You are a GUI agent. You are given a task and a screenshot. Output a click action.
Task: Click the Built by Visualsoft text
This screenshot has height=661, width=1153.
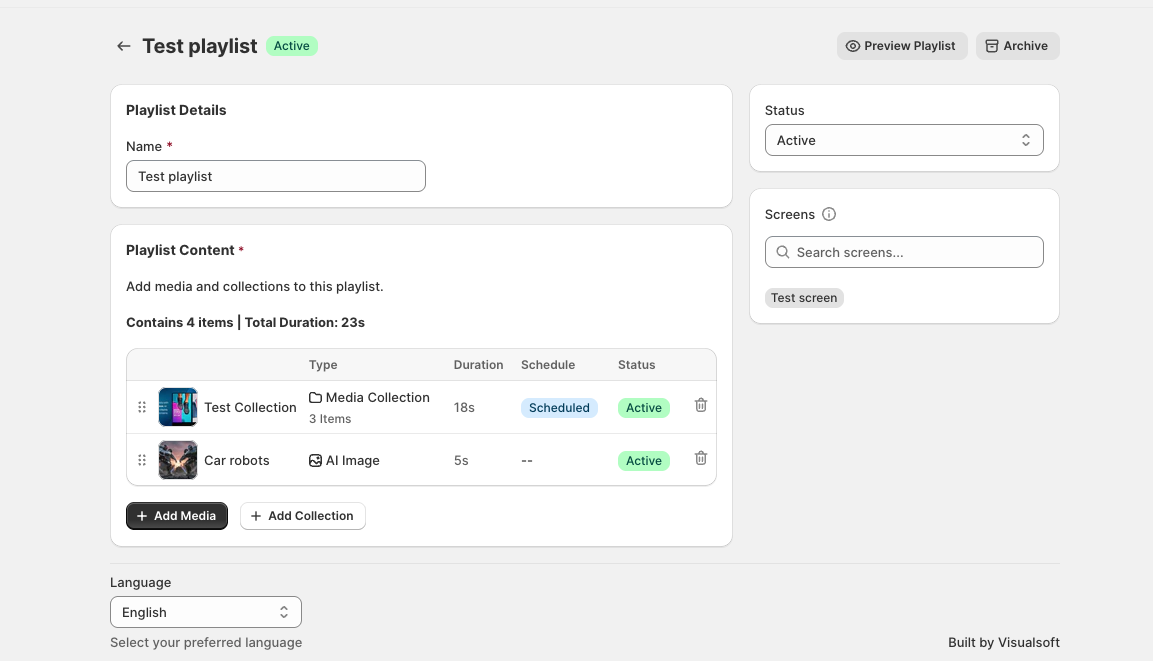[x=1004, y=643]
